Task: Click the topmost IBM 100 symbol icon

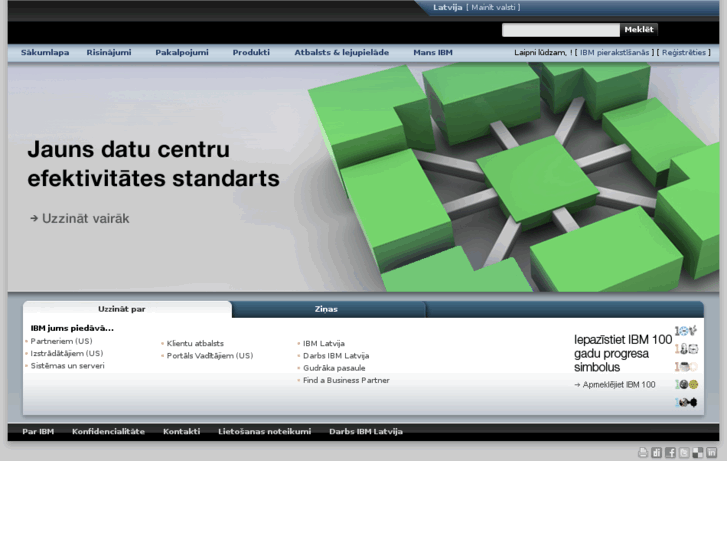Action: 686,331
